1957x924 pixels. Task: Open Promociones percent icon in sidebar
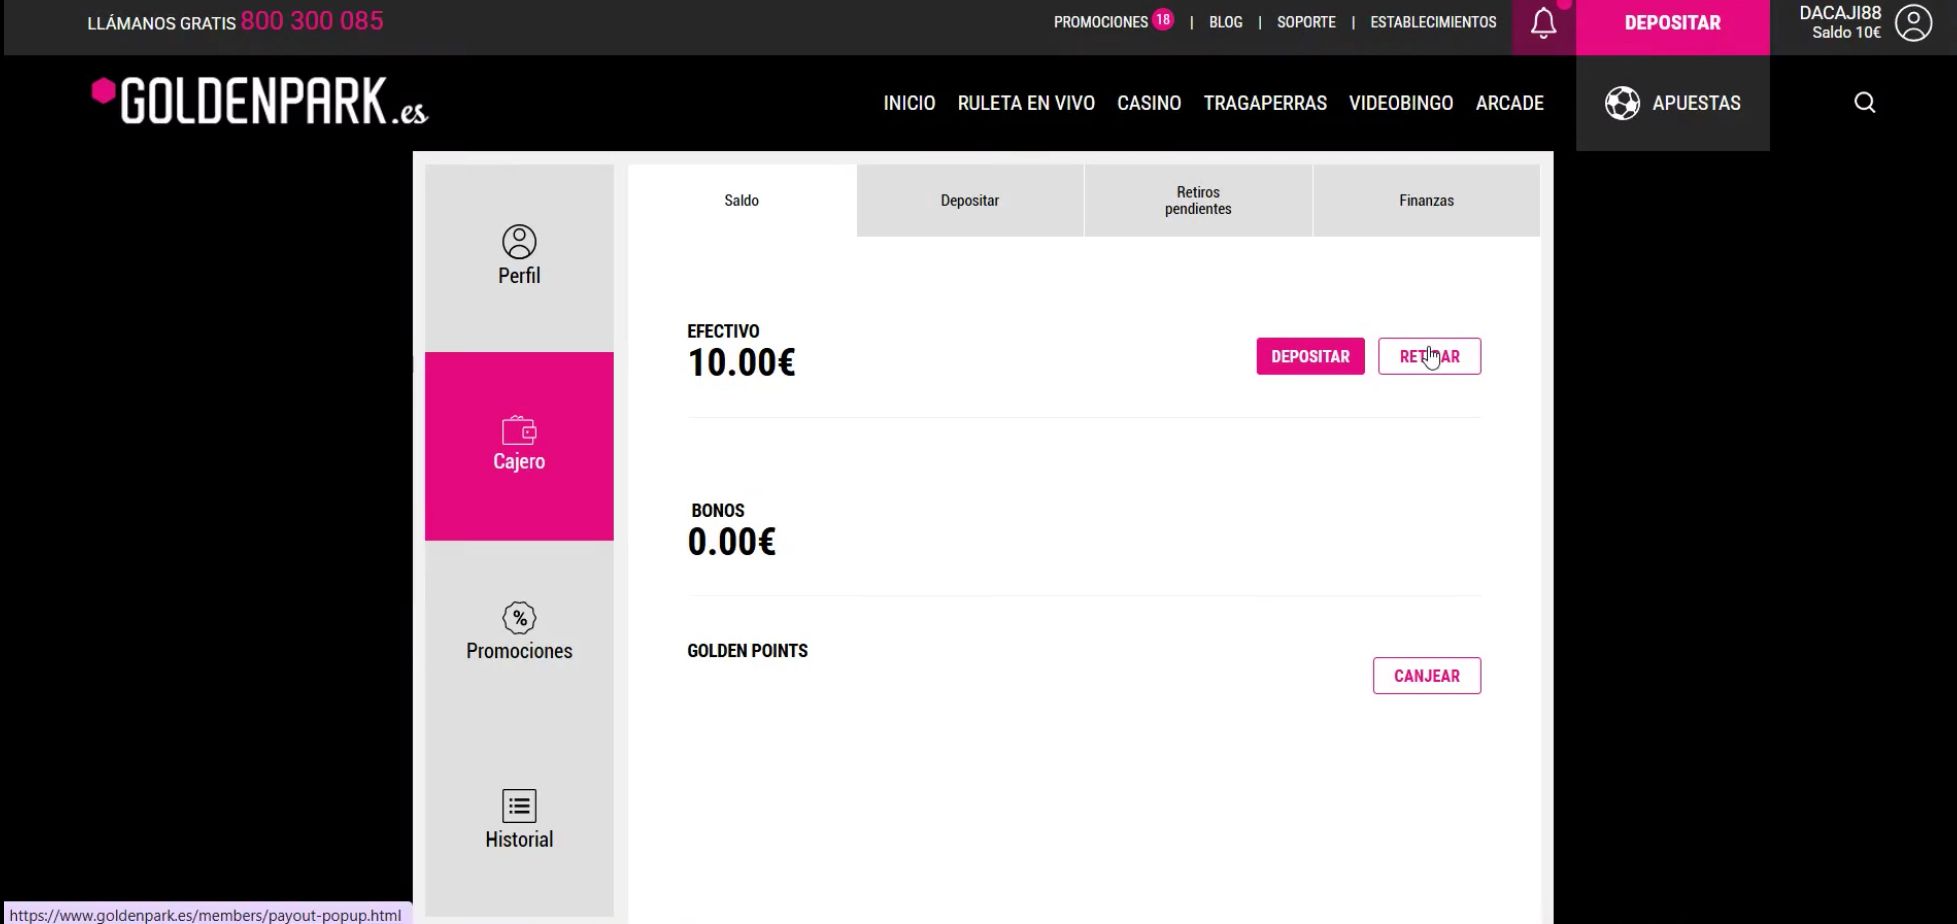(x=519, y=618)
